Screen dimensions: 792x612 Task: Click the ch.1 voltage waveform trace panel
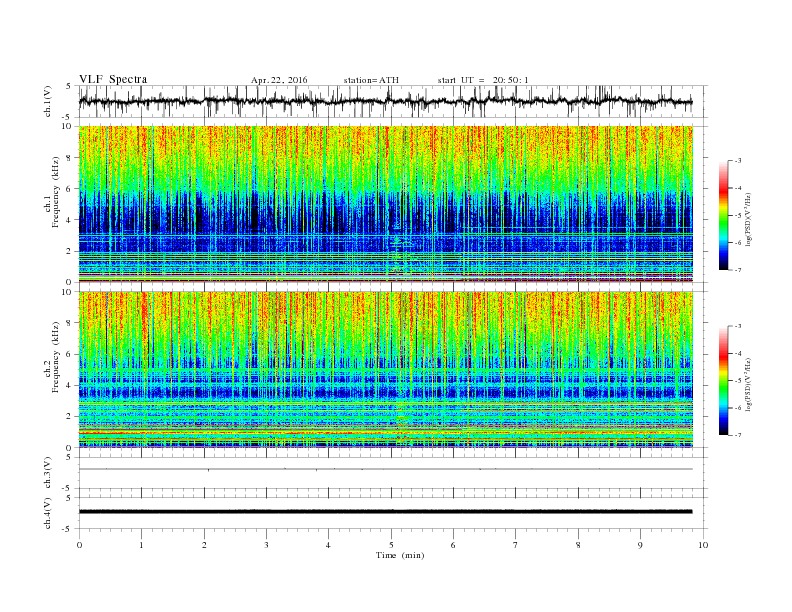pos(393,101)
